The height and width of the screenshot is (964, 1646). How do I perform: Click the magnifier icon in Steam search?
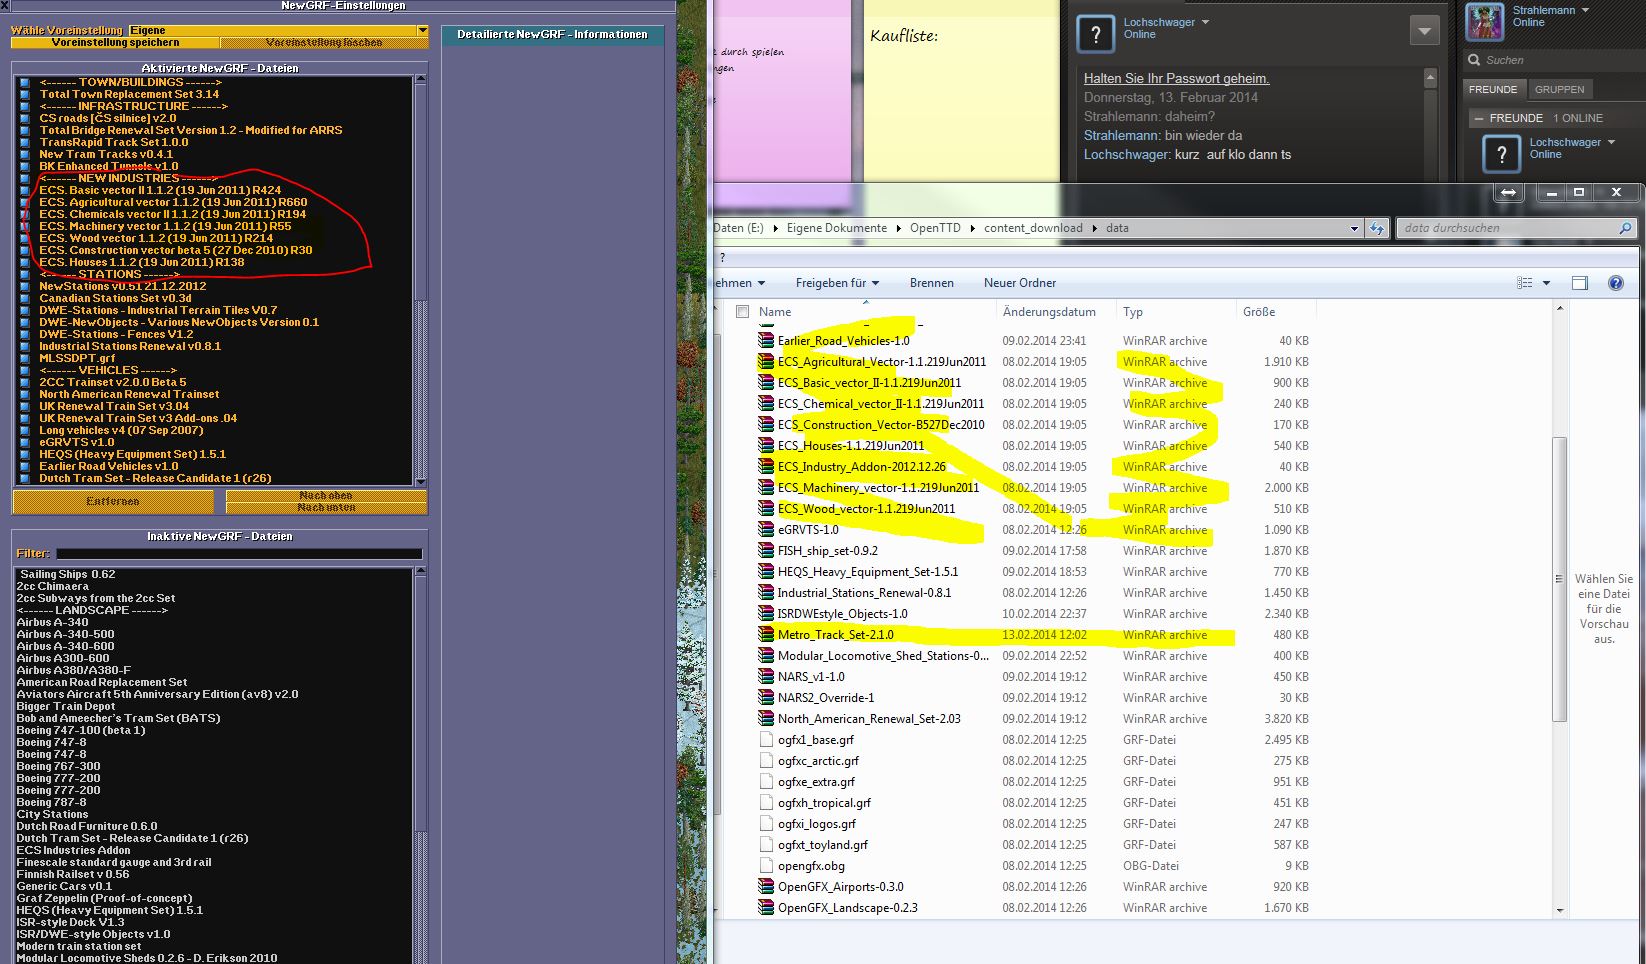pos(1474,60)
